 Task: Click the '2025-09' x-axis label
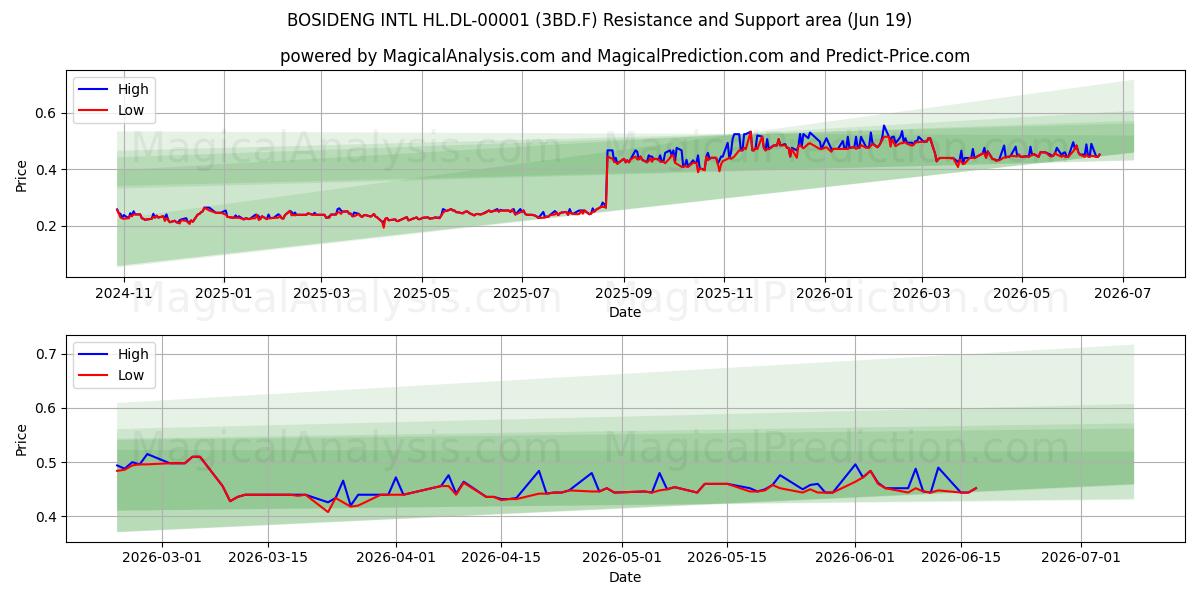624,294
